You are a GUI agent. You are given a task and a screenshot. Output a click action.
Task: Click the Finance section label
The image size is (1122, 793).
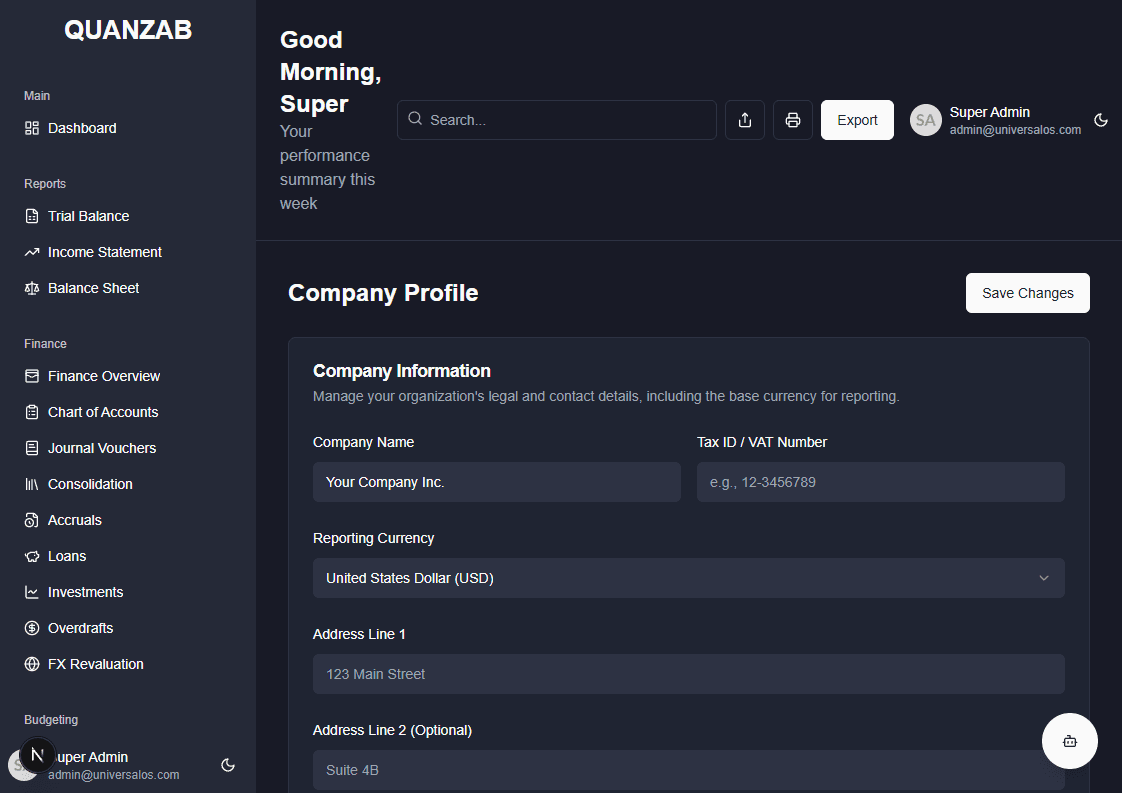(x=45, y=344)
